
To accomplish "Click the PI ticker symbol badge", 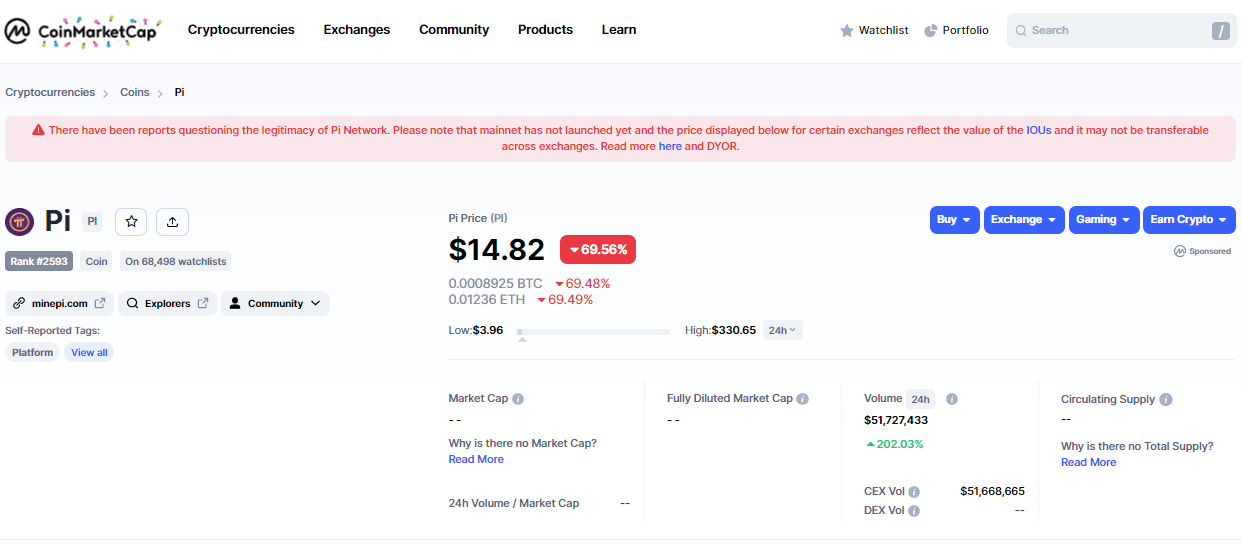I will tap(92, 222).
